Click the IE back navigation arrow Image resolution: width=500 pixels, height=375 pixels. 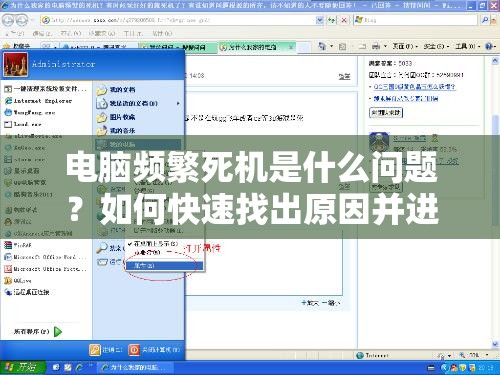tap(8, 21)
